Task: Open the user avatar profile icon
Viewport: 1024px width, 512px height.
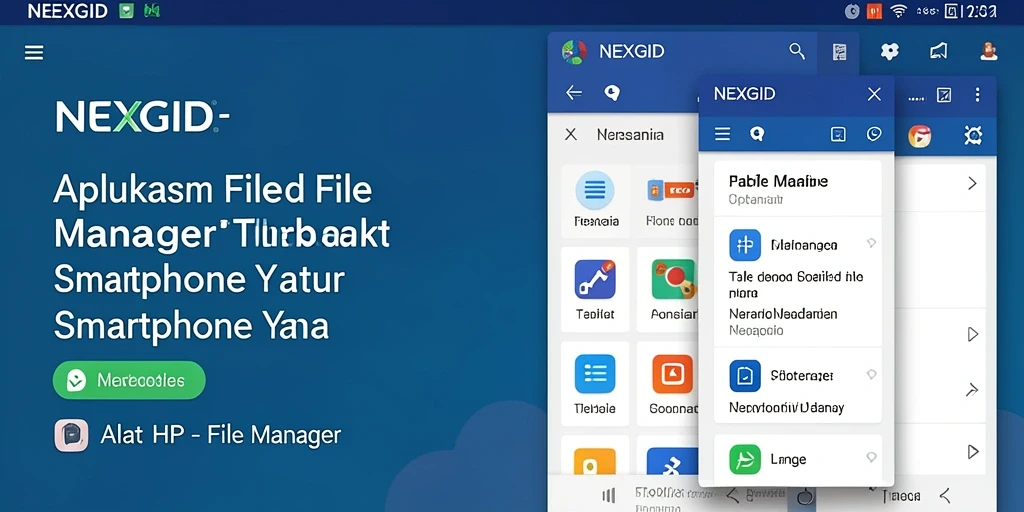Action: [x=989, y=51]
